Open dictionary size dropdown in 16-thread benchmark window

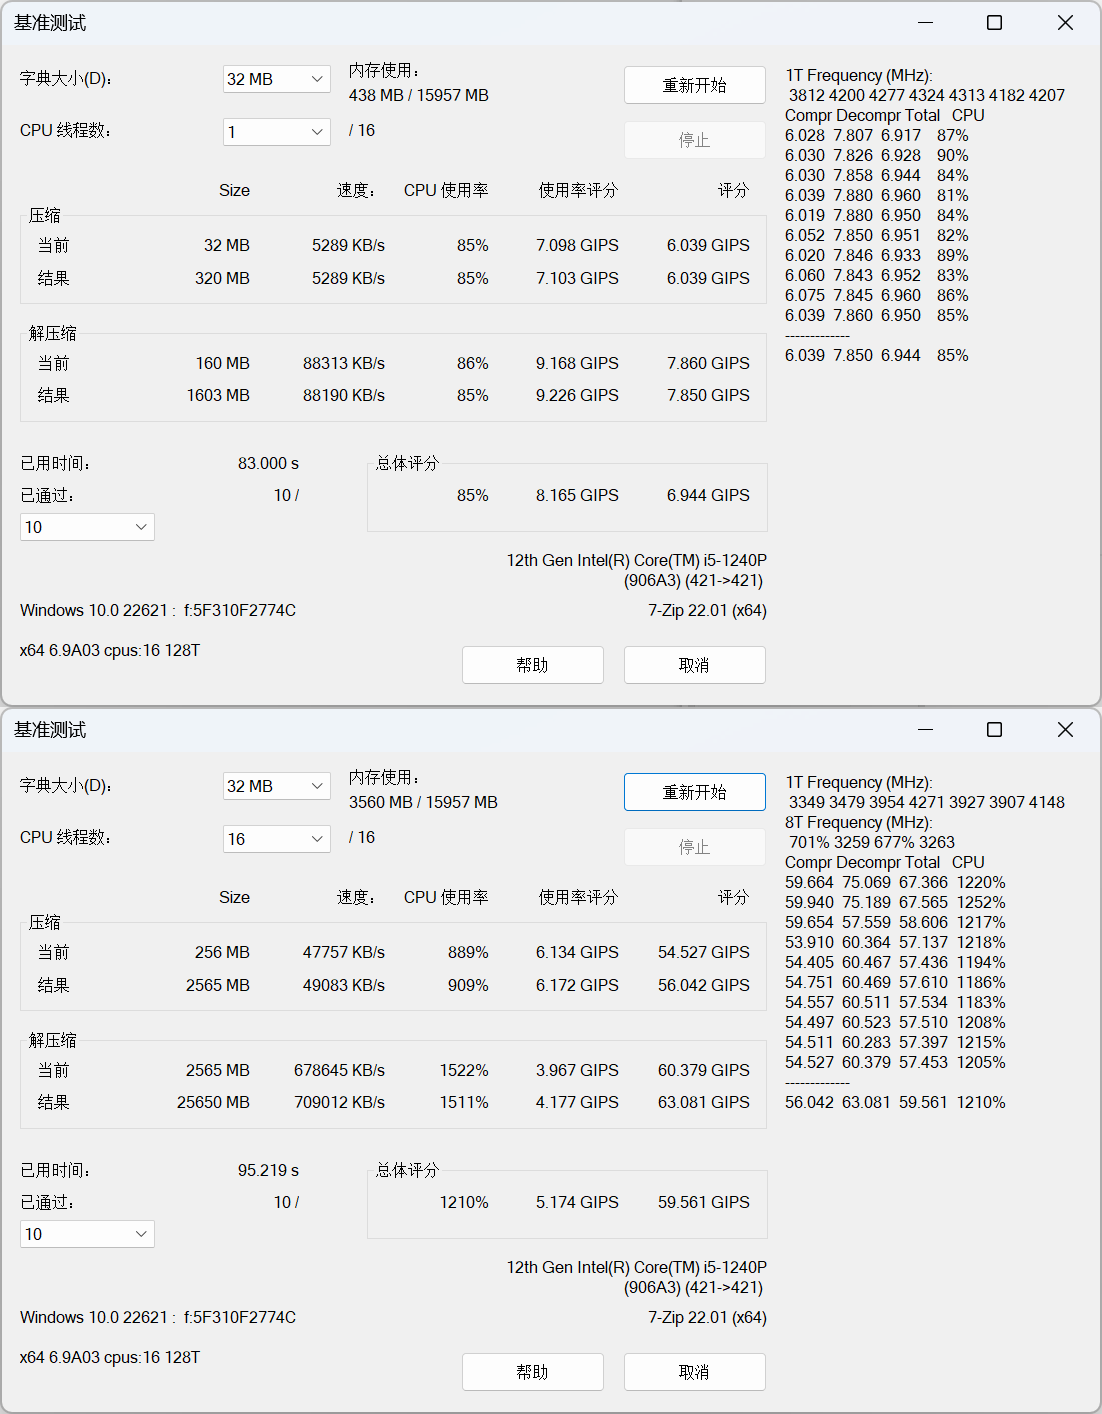pyautogui.click(x=276, y=786)
